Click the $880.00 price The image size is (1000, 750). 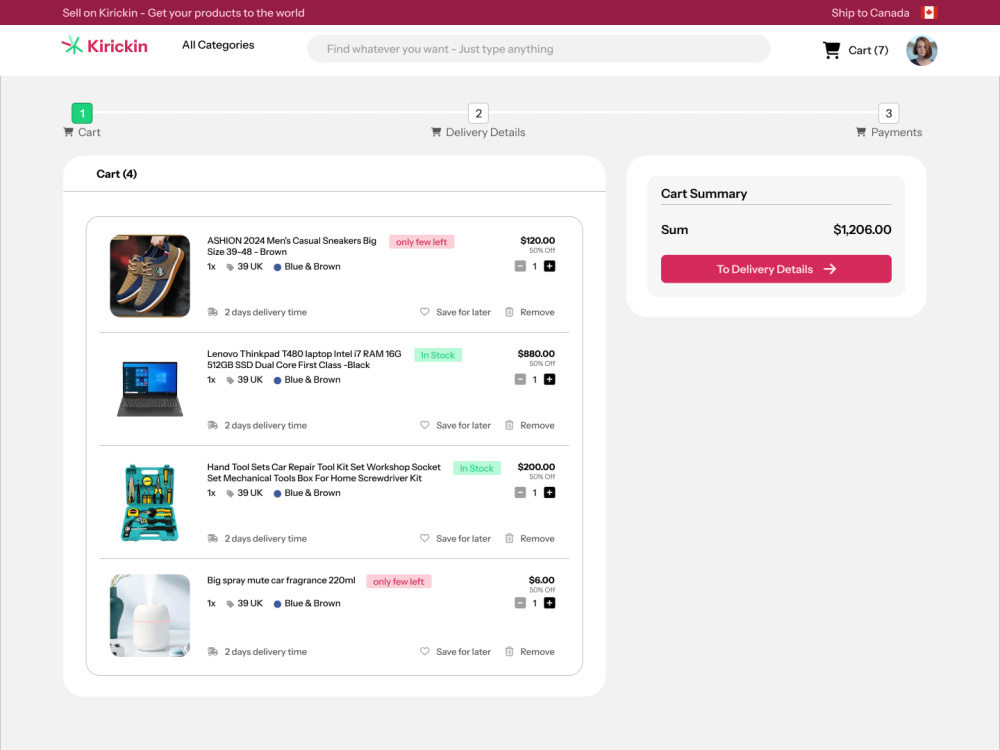[536, 353]
